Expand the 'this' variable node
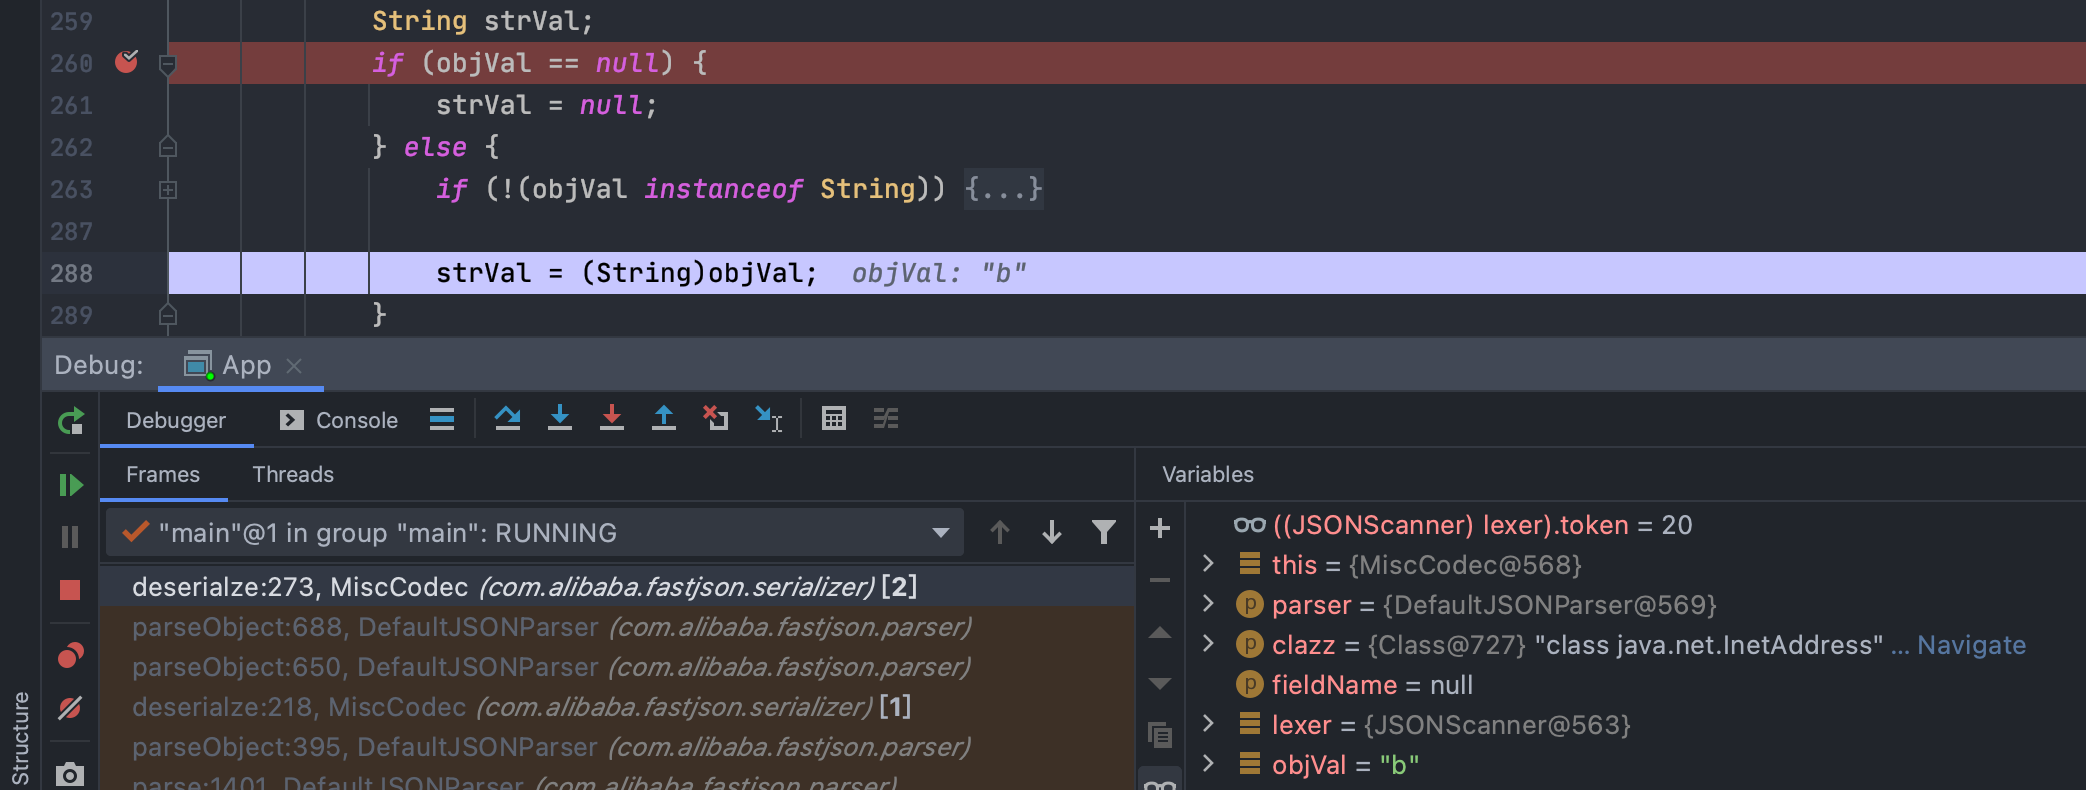Image resolution: width=2086 pixels, height=790 pixels. pyautogui.click(x=1208, y=564)
